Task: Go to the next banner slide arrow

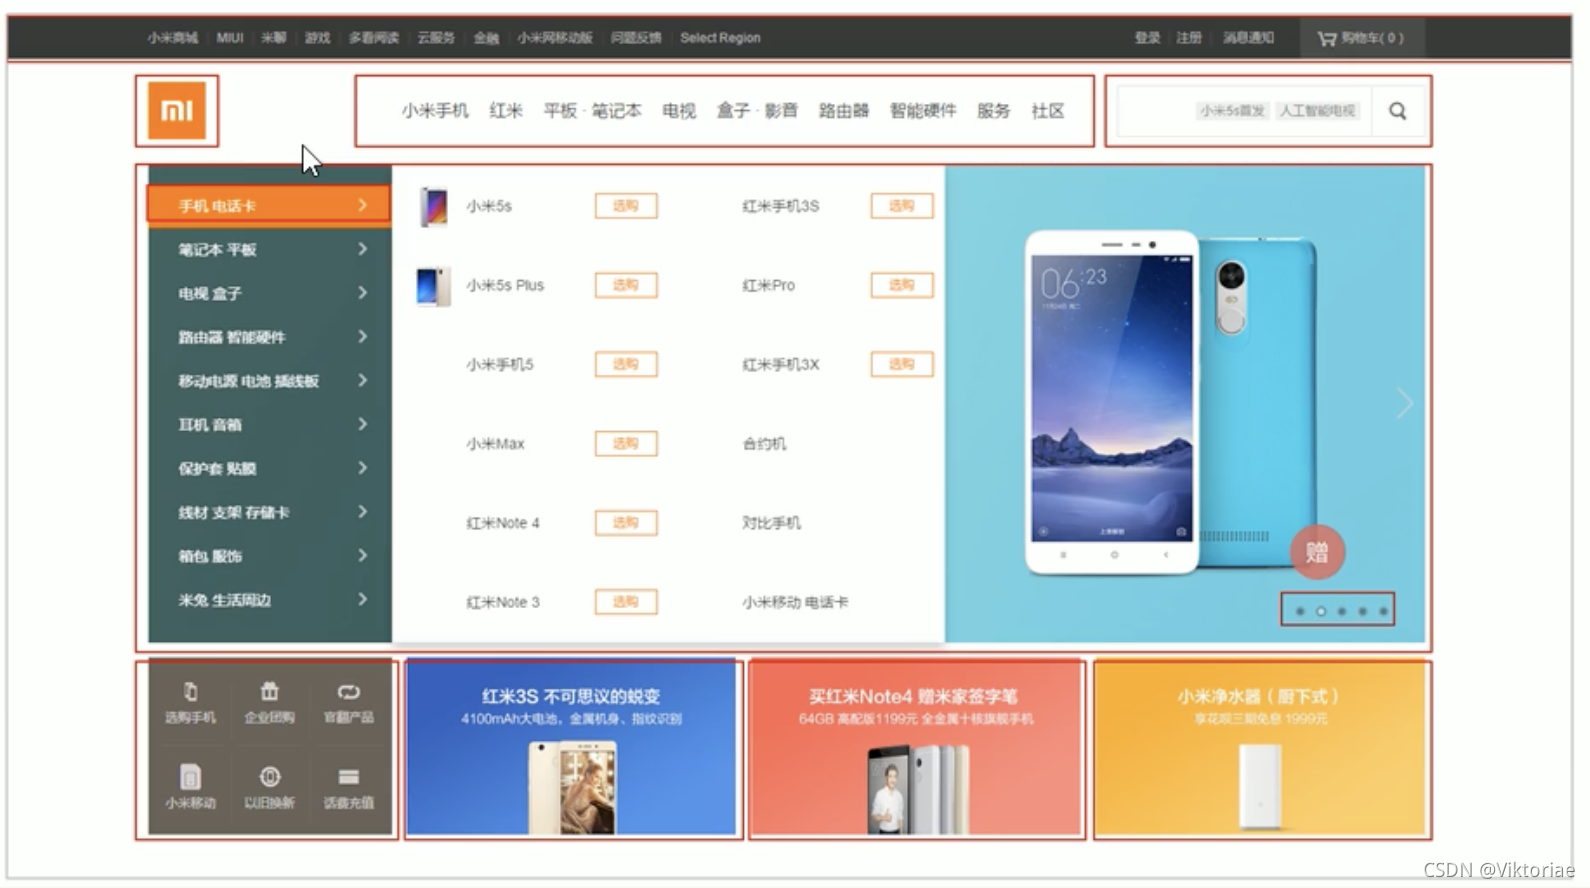Action: (x=1404, y=403)
